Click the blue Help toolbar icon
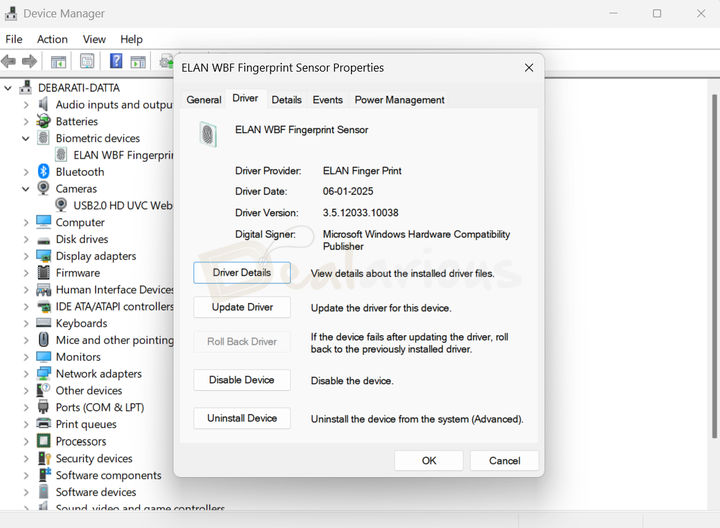This screenshot has width=720, height=528. coord(116,61)
